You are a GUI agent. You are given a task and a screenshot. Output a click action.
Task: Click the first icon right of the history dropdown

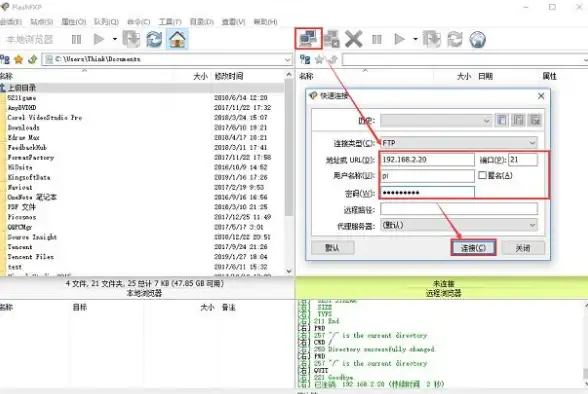click(501, 120)
